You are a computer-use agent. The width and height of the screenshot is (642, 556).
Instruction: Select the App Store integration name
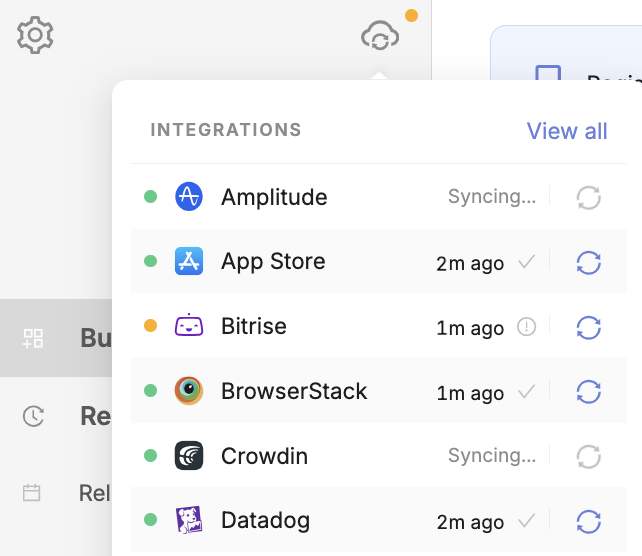coord(273,262)
